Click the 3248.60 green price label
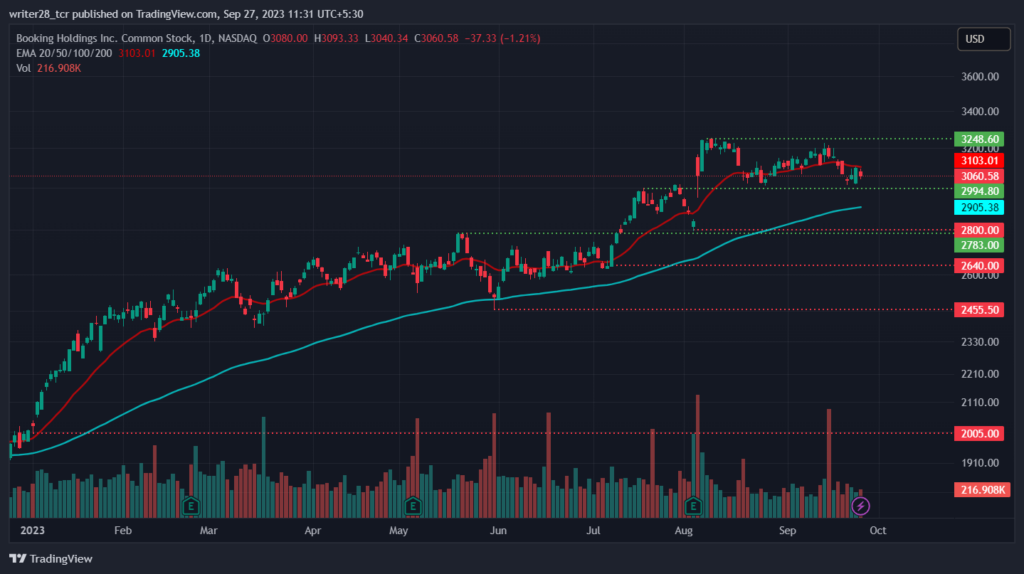Screen dimensions: 1024x574 (x=979, y=139)
